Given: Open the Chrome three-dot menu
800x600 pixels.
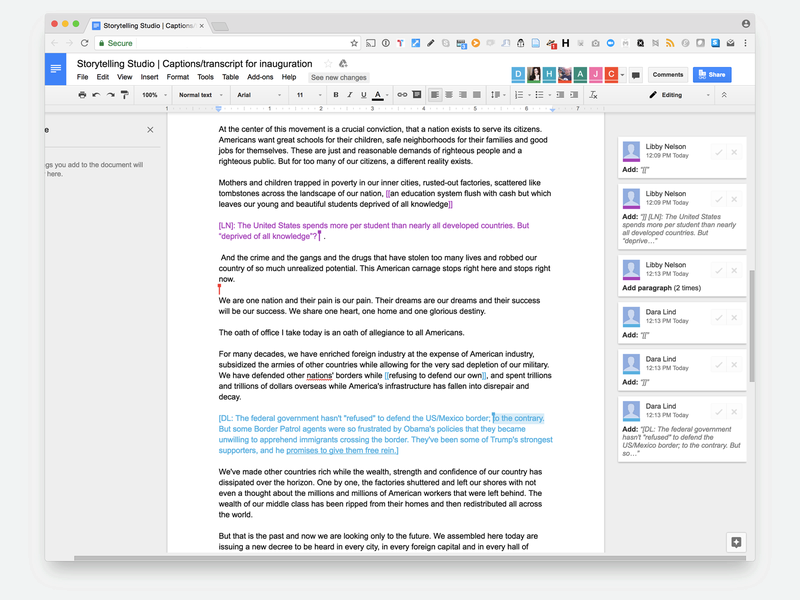Looking at the screenshot, I should (x=745, y=43).
